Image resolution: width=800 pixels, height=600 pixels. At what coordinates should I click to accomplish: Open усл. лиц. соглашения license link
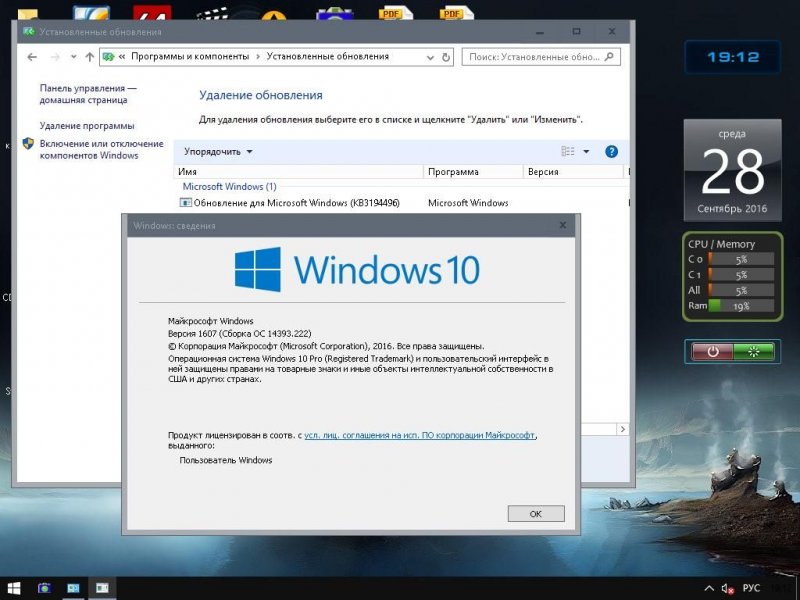pos(419,435)
